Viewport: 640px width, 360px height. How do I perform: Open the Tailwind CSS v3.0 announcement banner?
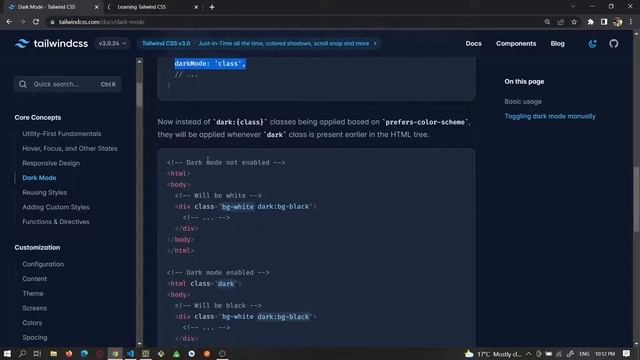pos(259,43)
